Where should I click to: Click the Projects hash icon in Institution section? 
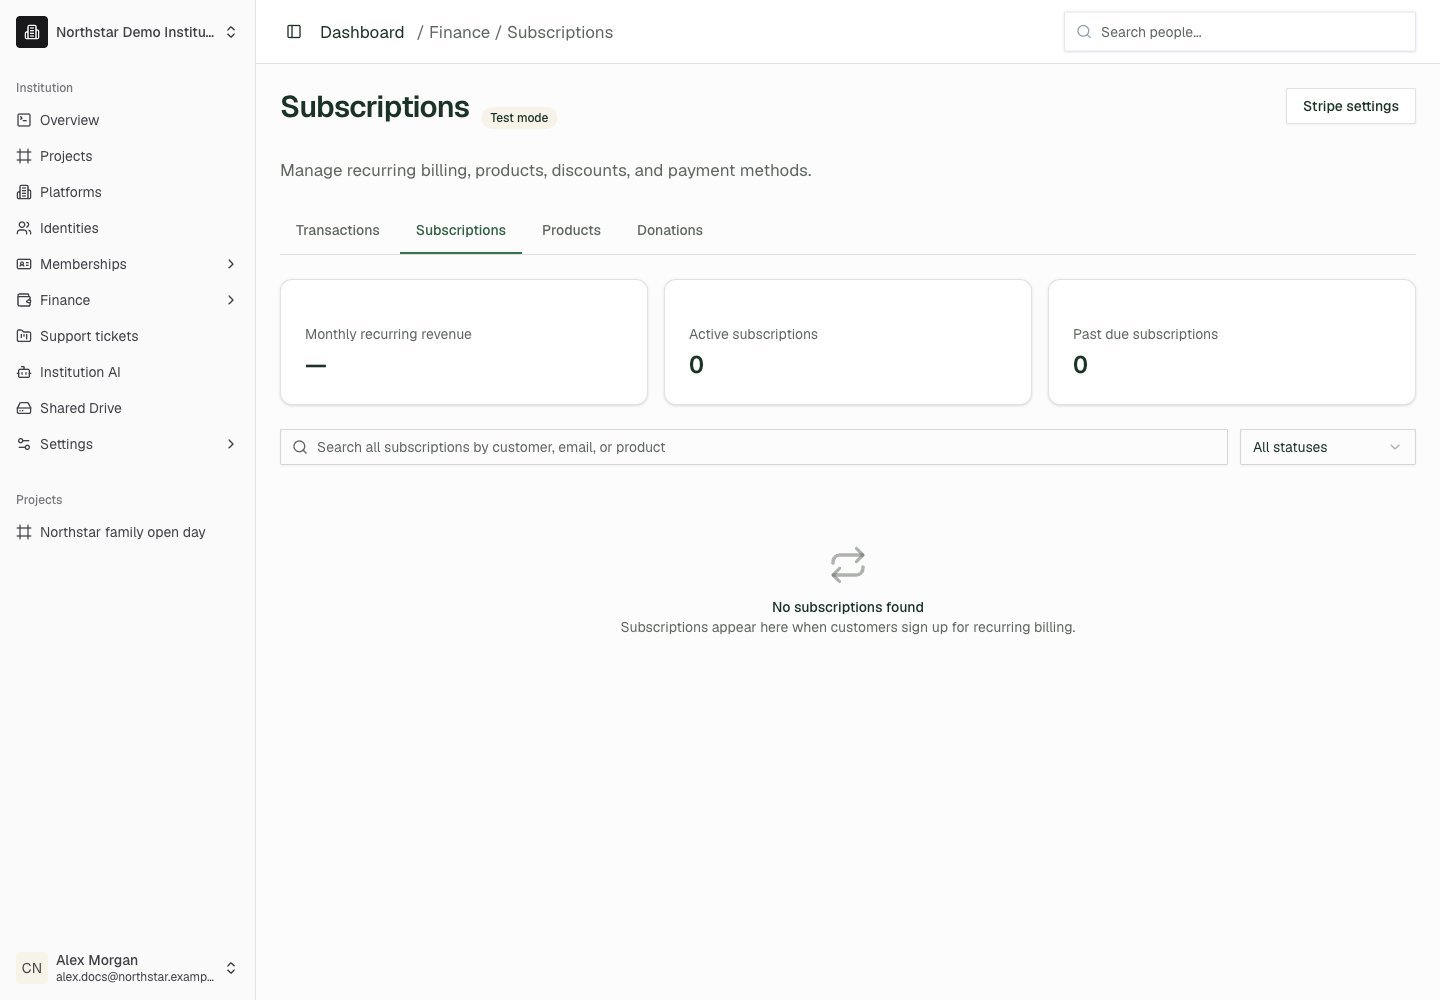[24, 156]
